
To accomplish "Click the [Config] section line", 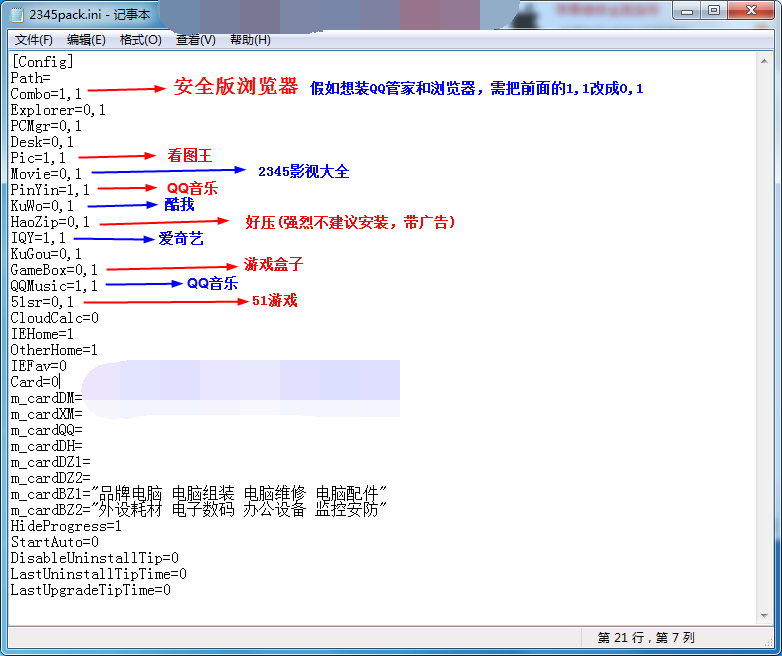I will [42, 62].
